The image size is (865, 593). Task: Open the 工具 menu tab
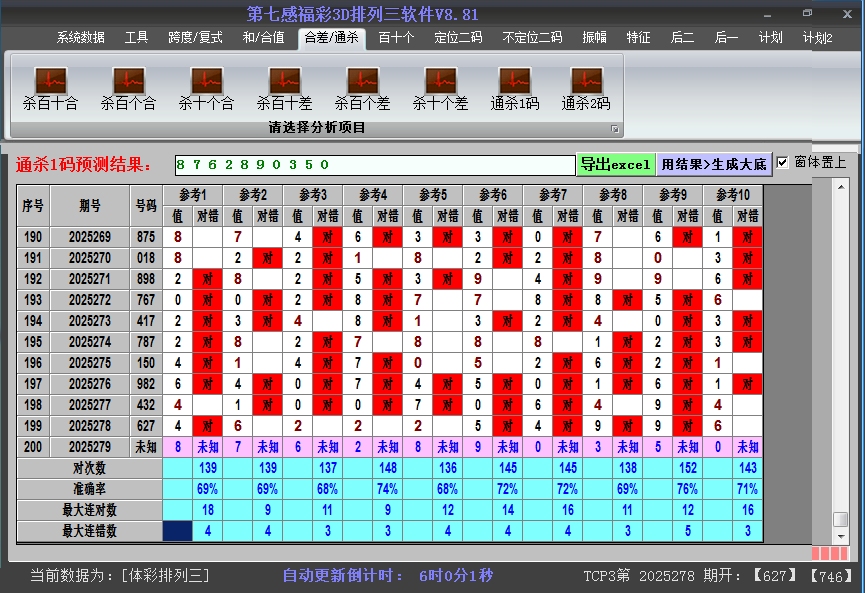137,38
